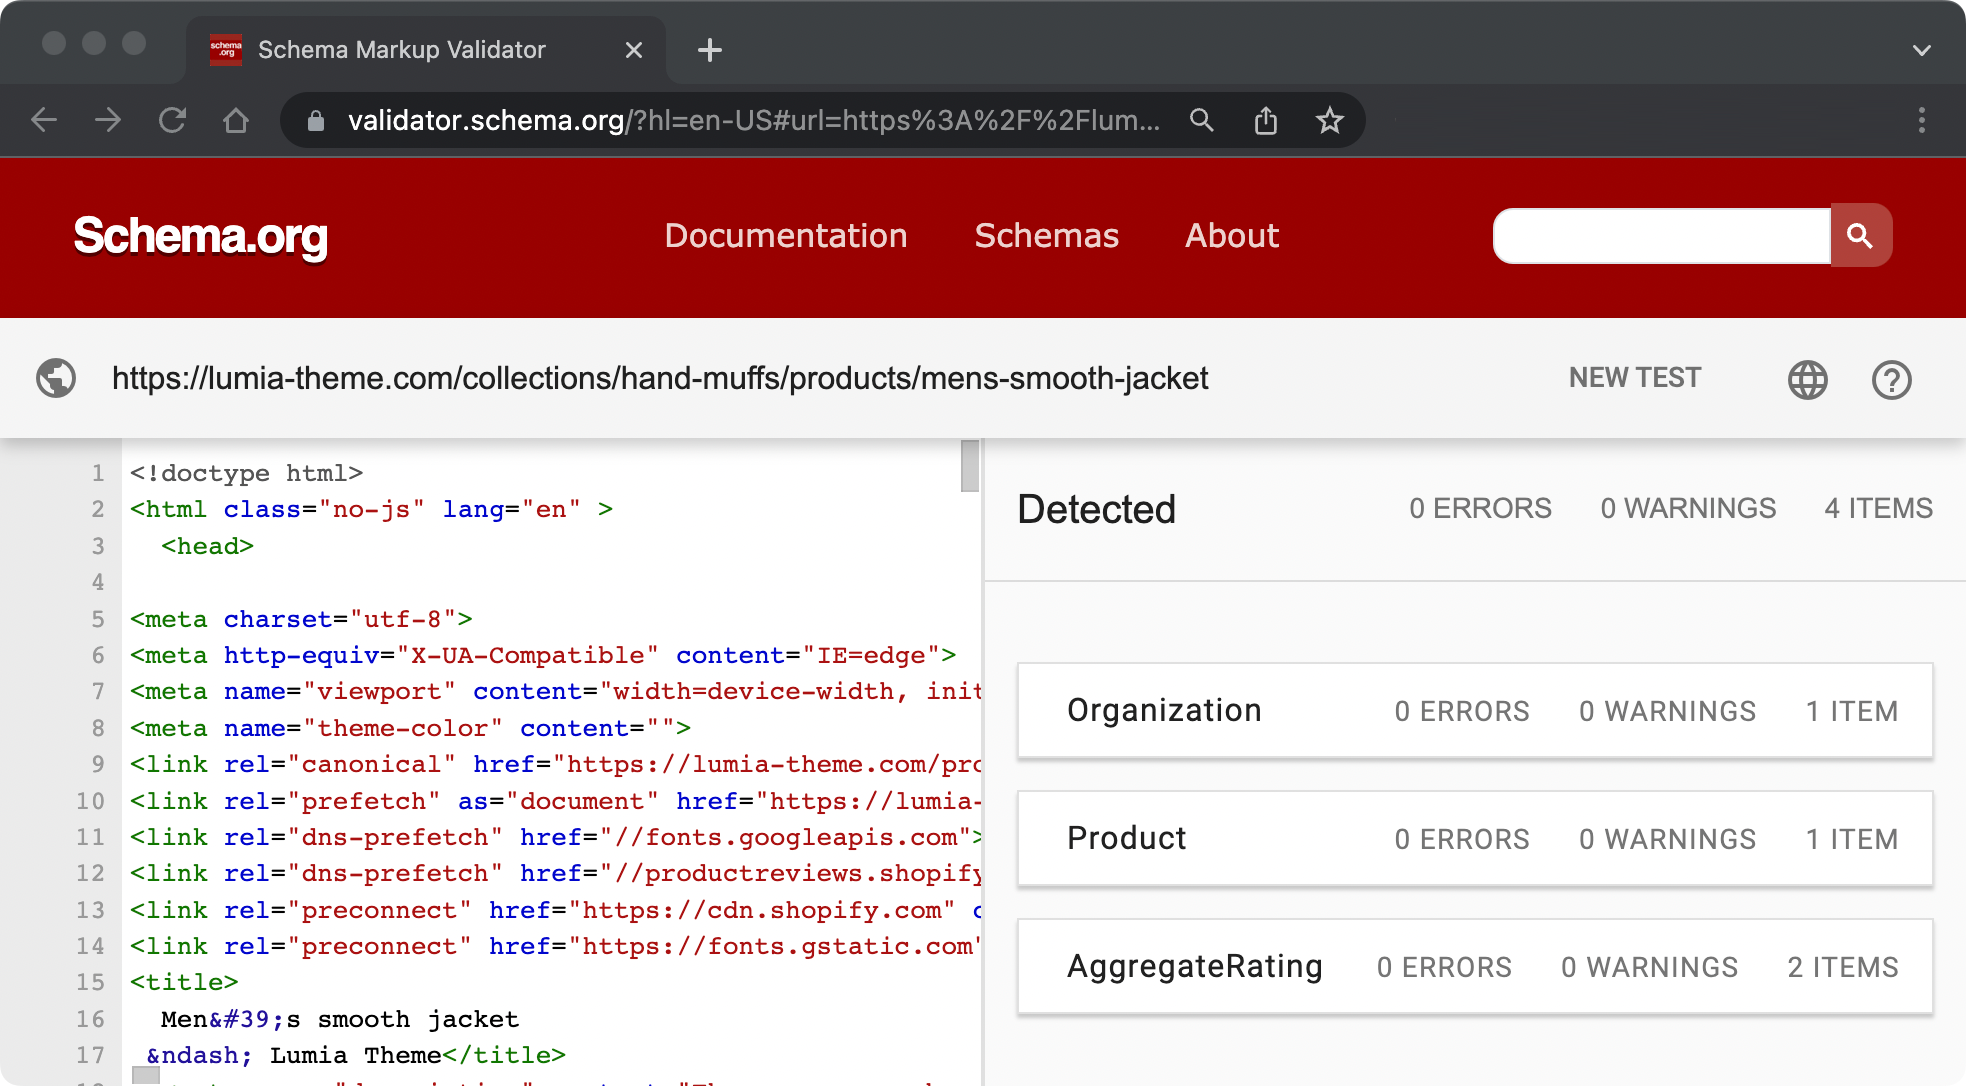Click the code panel vertical scrollbar
Image resolution: width=1966 pixels, height=1086 pixels.
[x=969, y=467]
